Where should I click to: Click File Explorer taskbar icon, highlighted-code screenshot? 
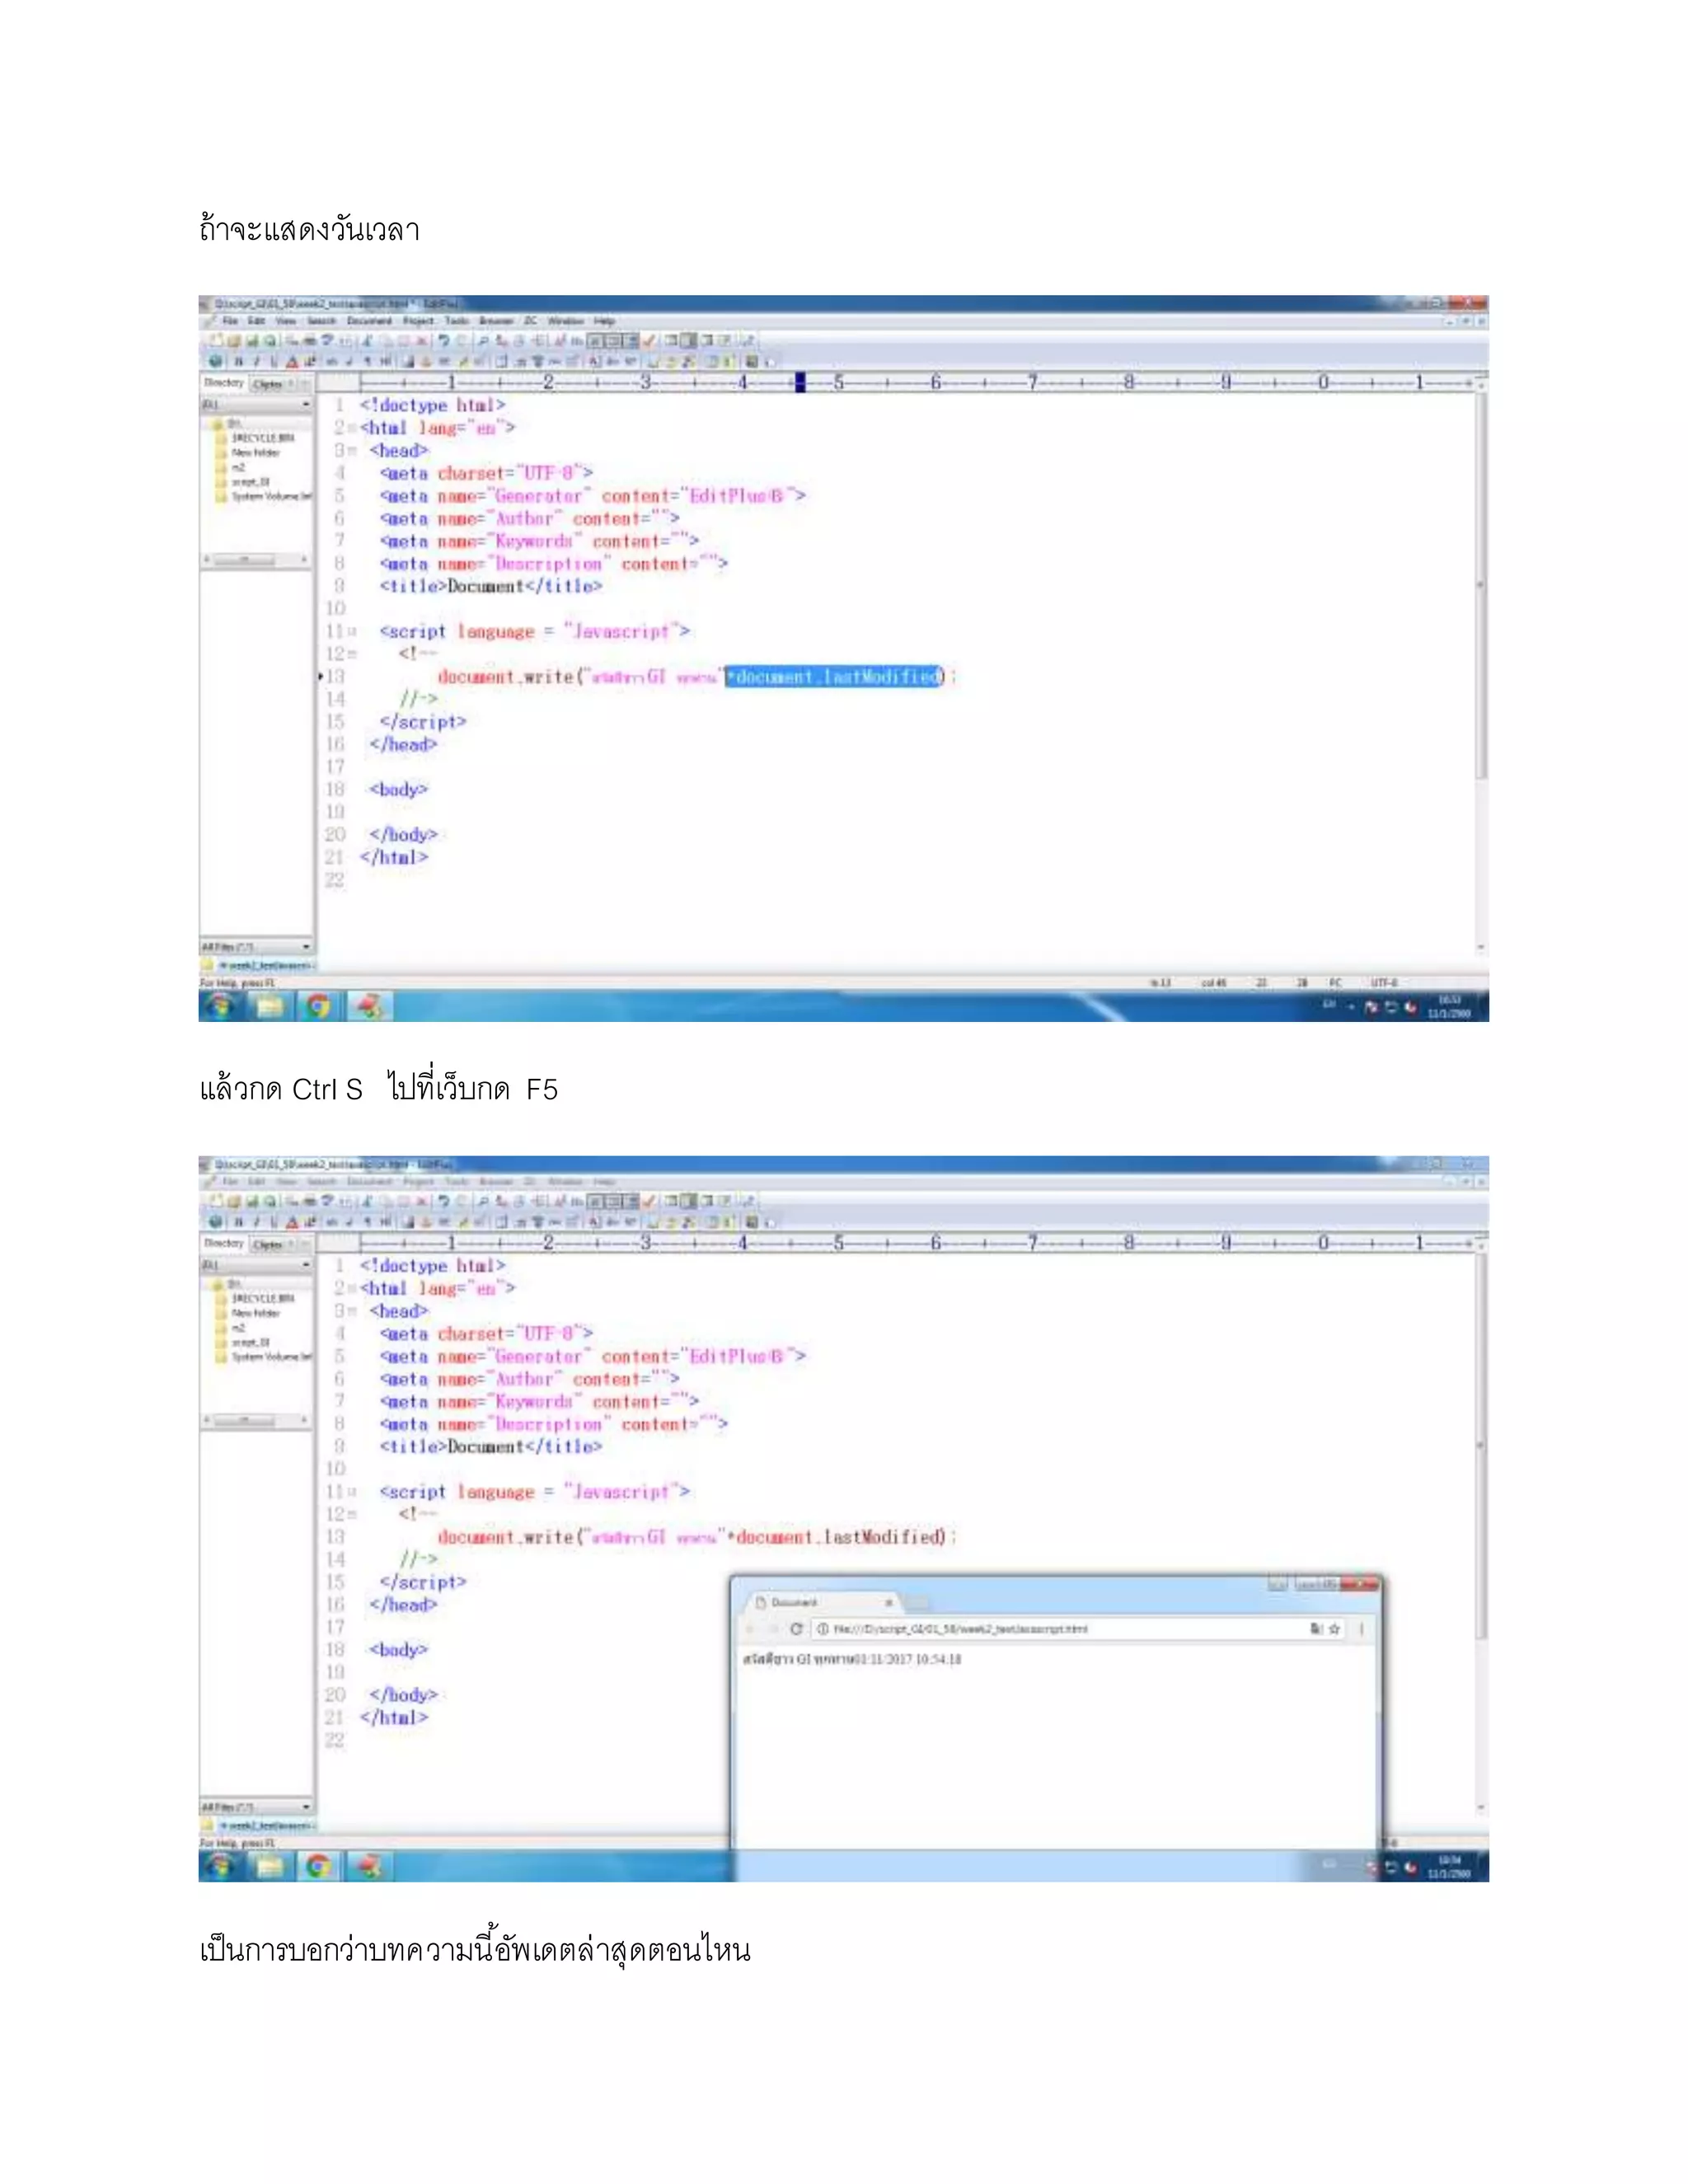[x=270, y=1006]
